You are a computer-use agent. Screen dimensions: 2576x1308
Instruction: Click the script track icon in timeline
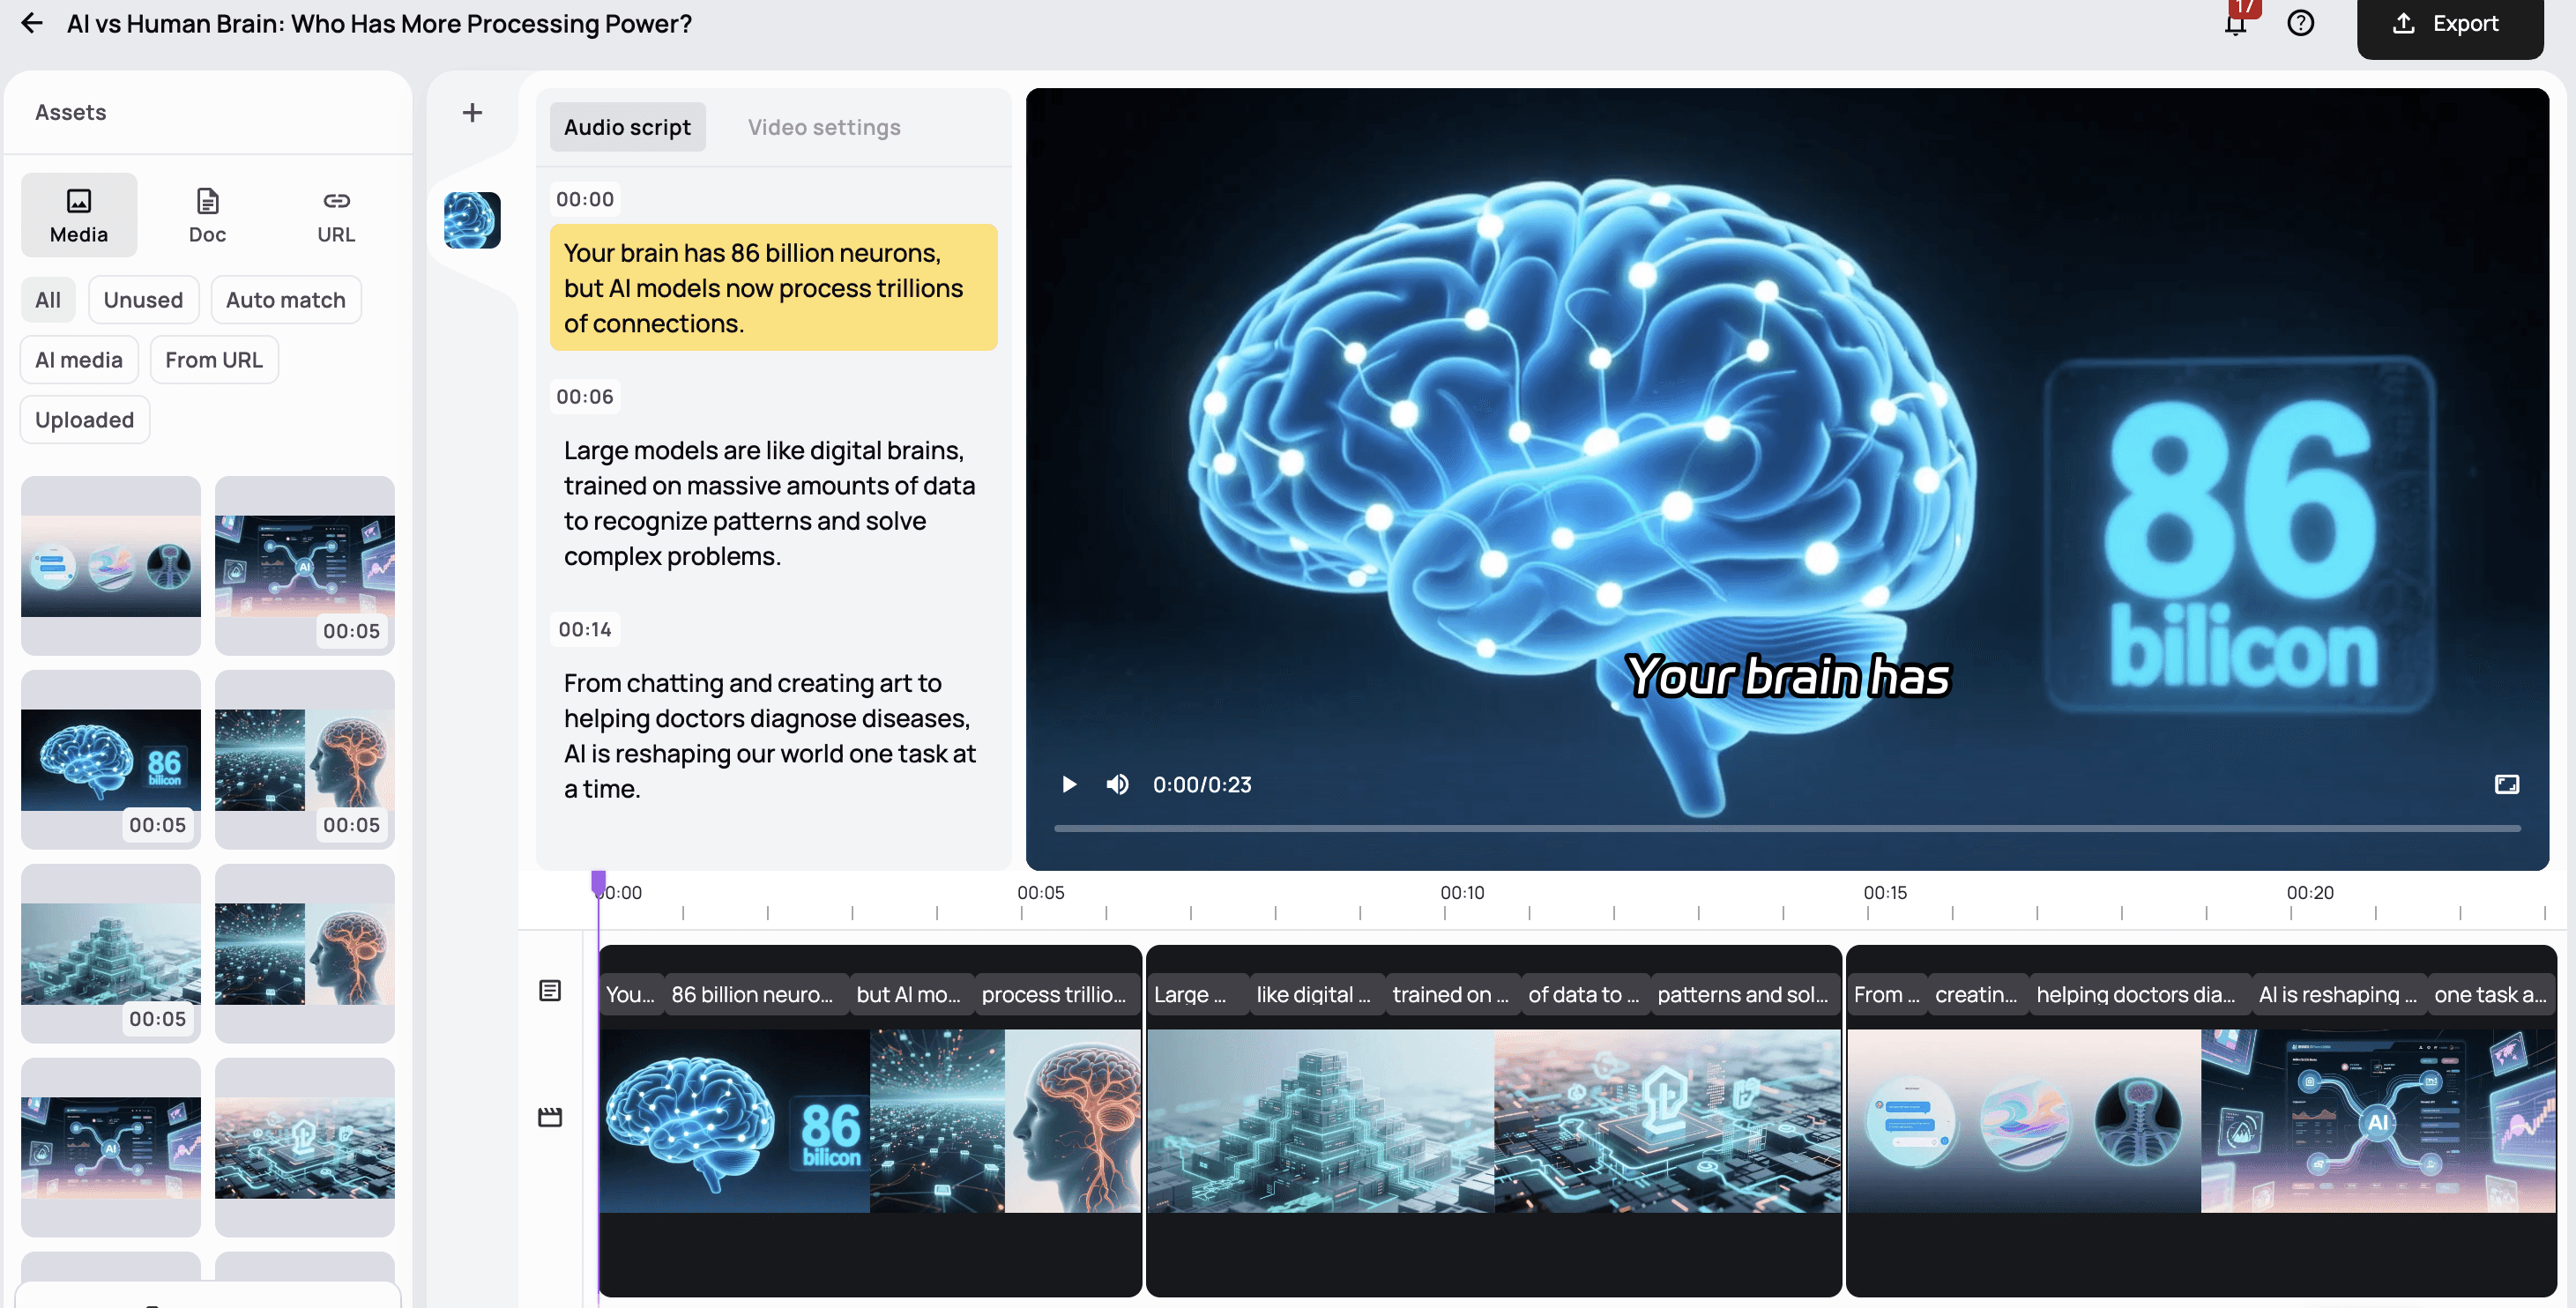click(x=550, y=990)
